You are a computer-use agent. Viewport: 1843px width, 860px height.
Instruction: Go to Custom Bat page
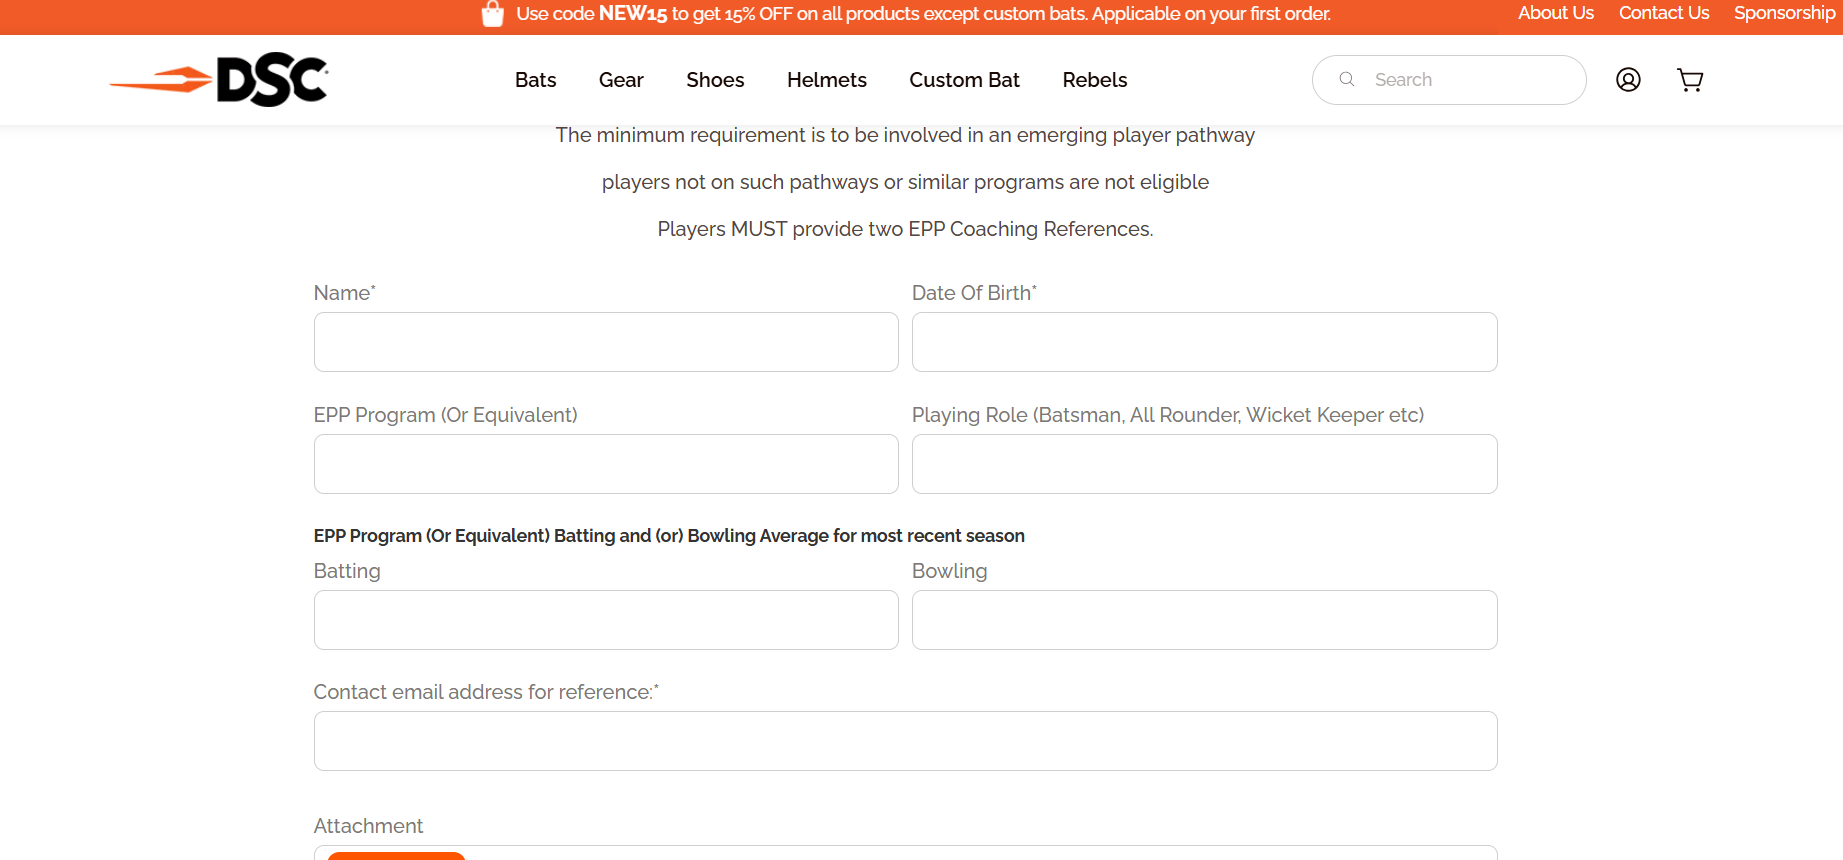964,80
